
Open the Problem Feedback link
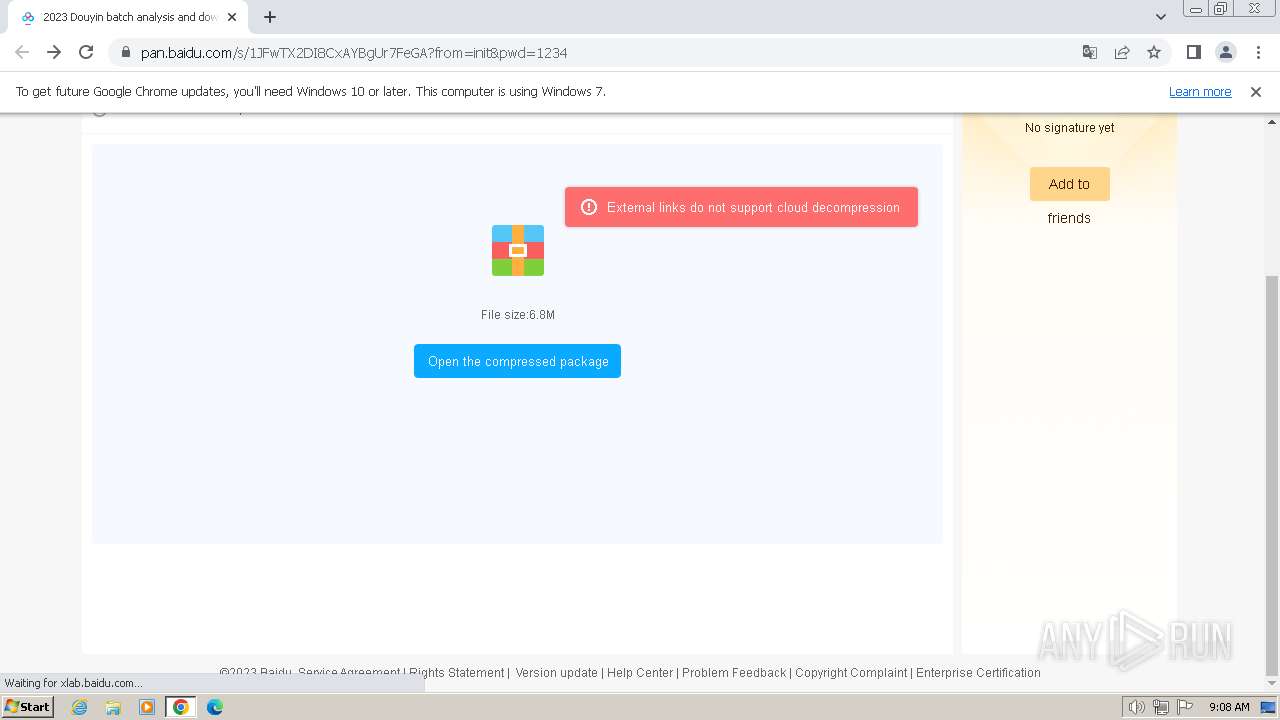click(x=734, y=673)
